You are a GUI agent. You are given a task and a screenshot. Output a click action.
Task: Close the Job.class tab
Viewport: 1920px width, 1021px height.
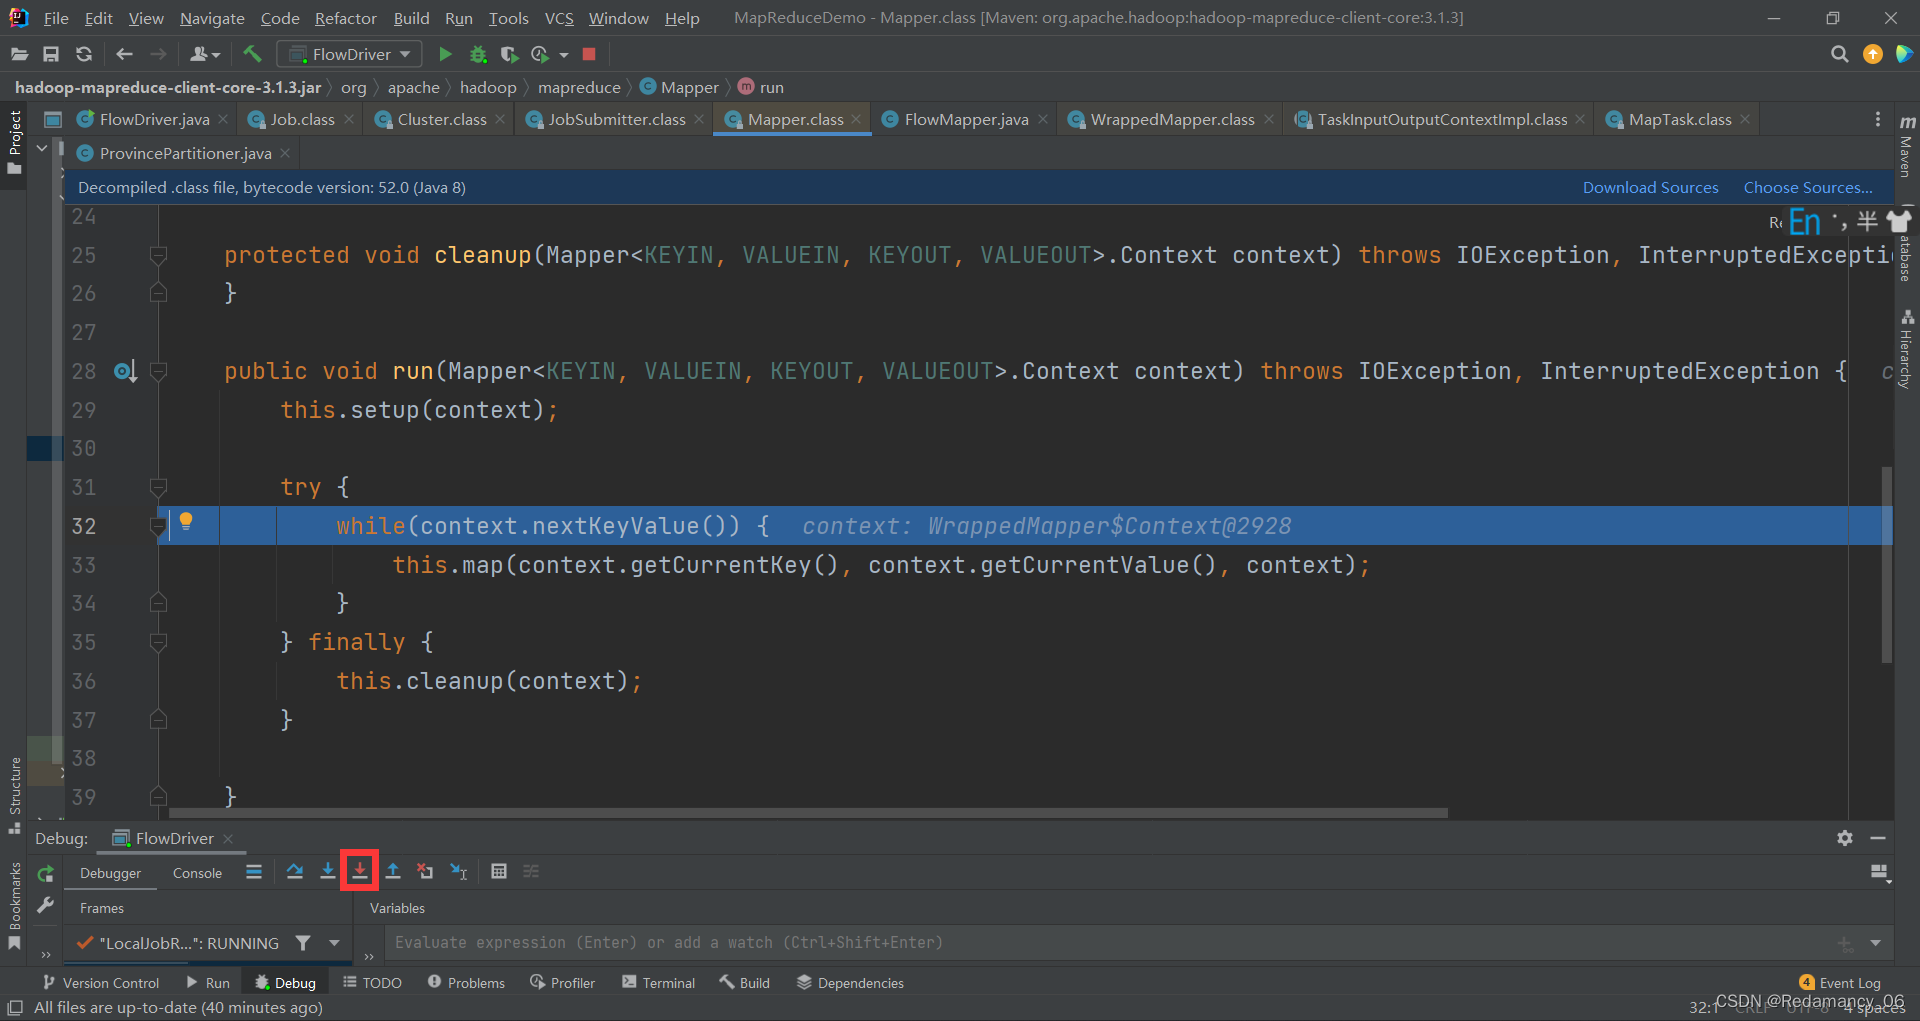pos(349,119)
